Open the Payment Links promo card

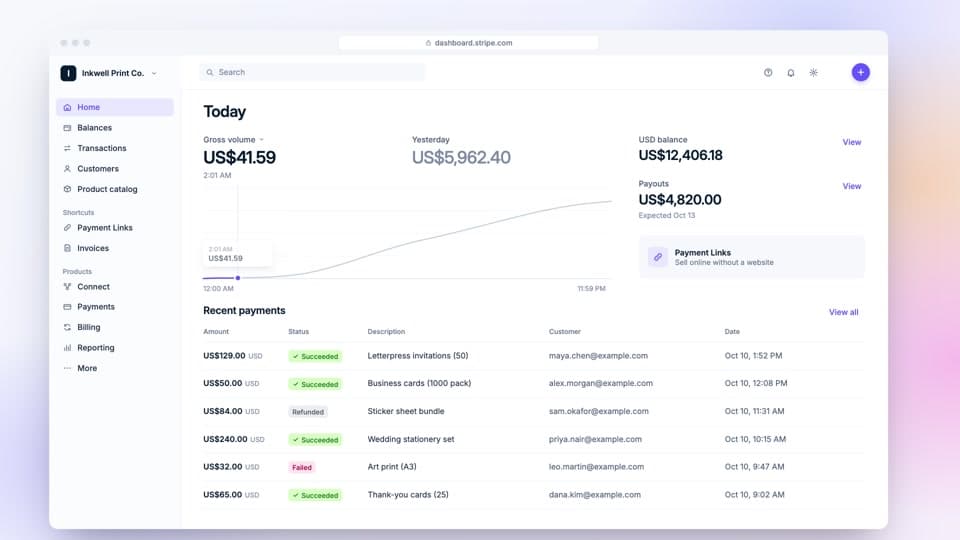[752, 257]
